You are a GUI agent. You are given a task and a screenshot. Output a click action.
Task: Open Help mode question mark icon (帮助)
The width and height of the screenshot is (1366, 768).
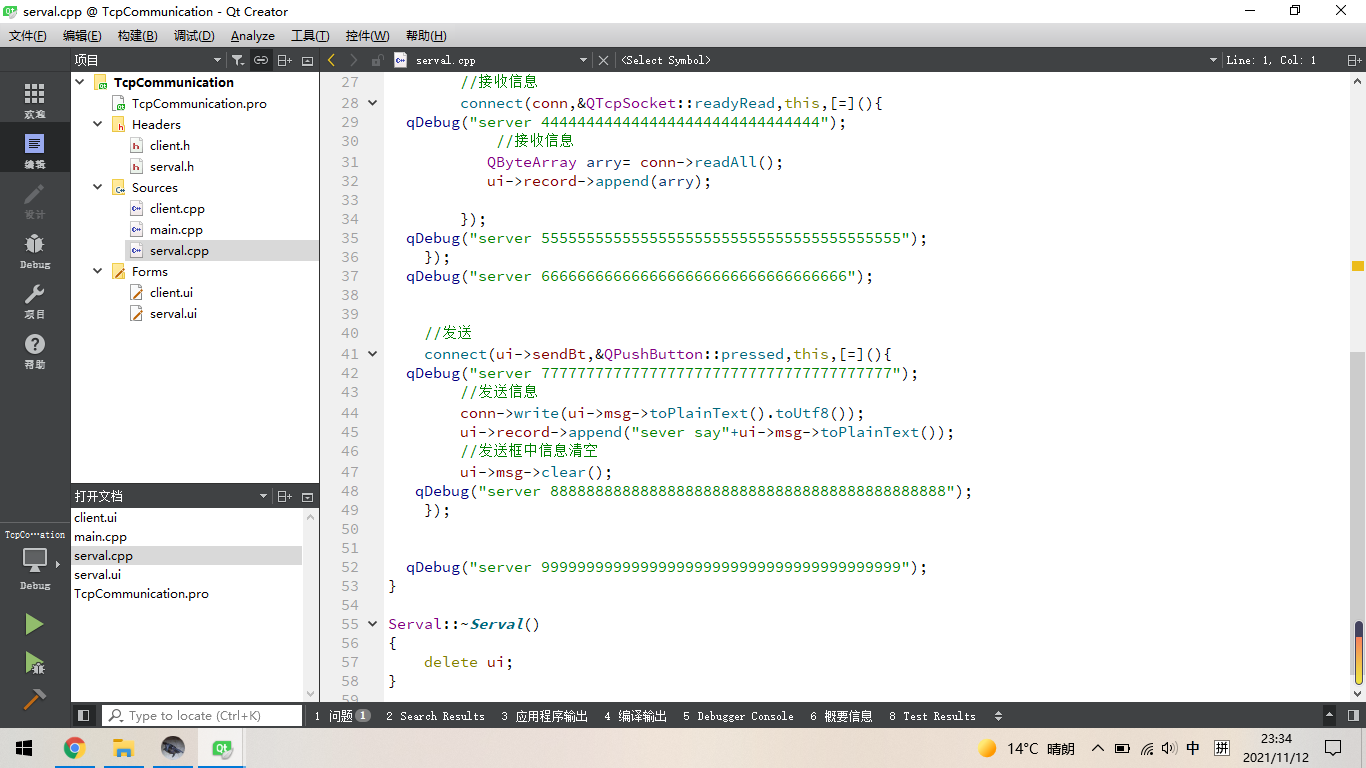(34, 350)
